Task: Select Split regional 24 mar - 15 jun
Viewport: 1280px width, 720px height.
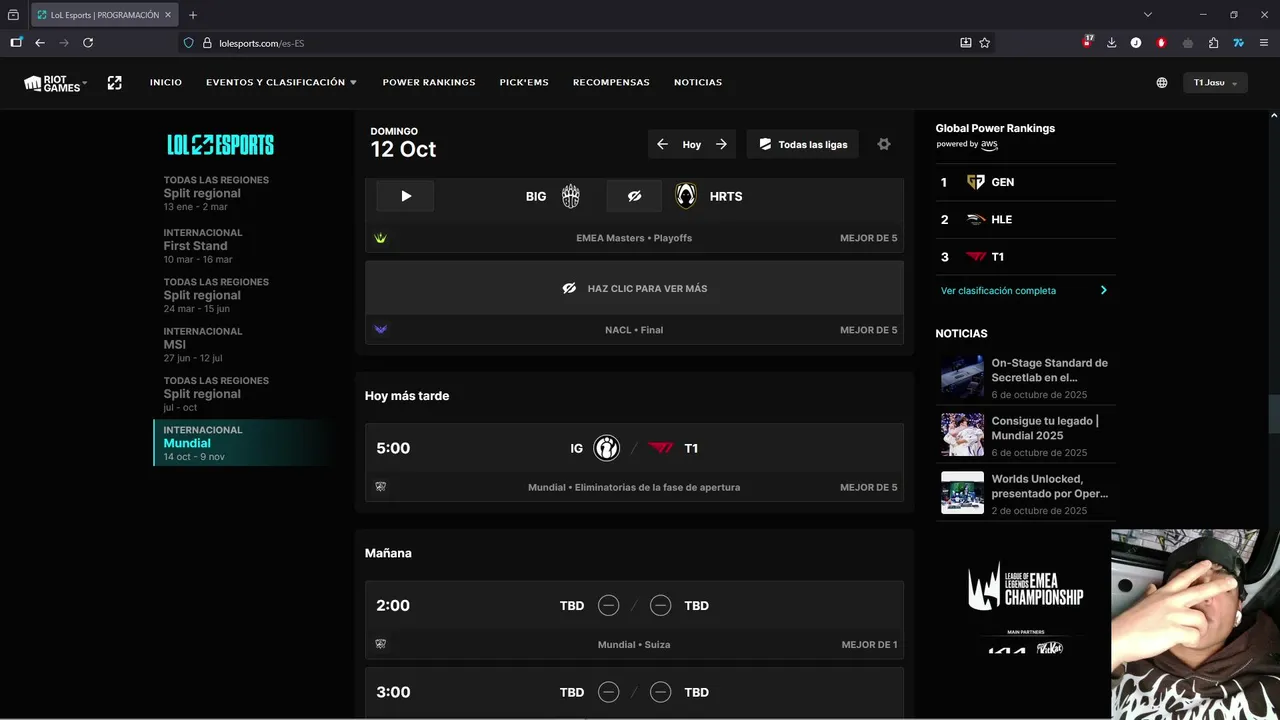Action: pyautogui.click(x=243, y=295)
